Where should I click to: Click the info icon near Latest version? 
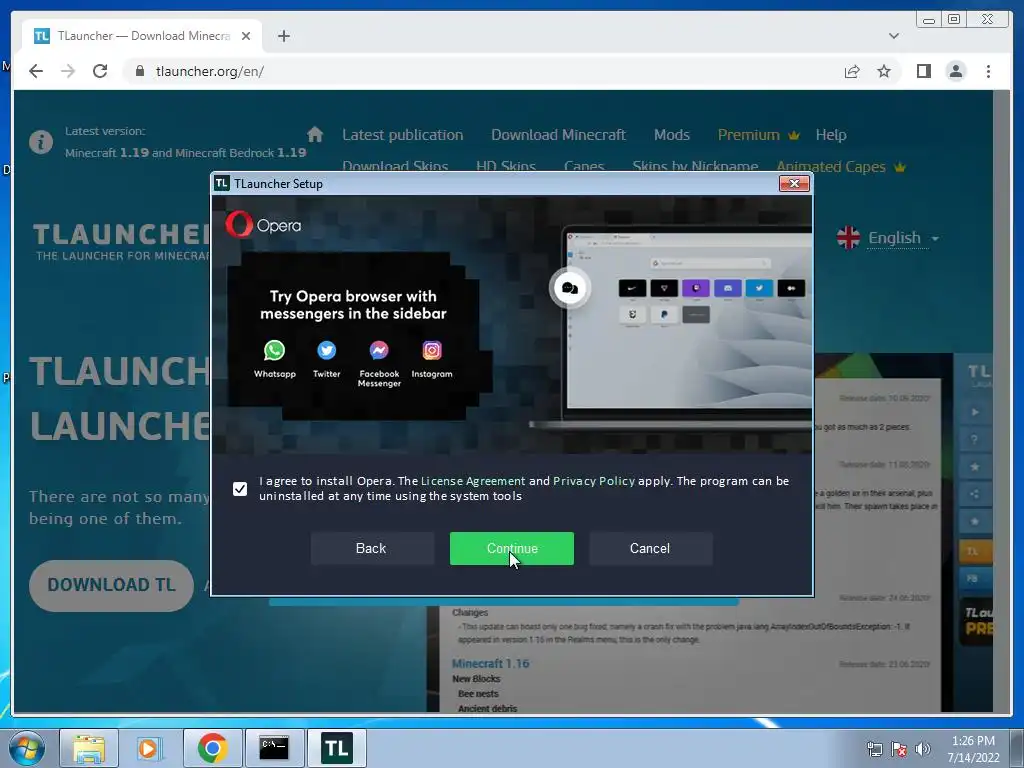click(40, 142)
